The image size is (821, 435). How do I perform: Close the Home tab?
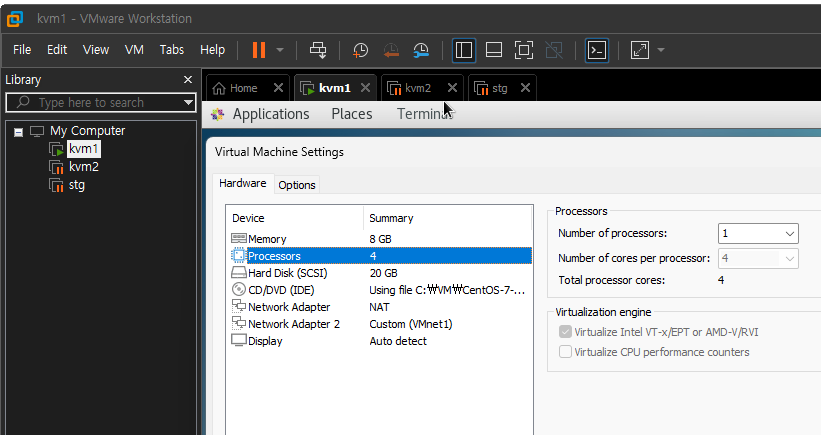coord(279,88)
